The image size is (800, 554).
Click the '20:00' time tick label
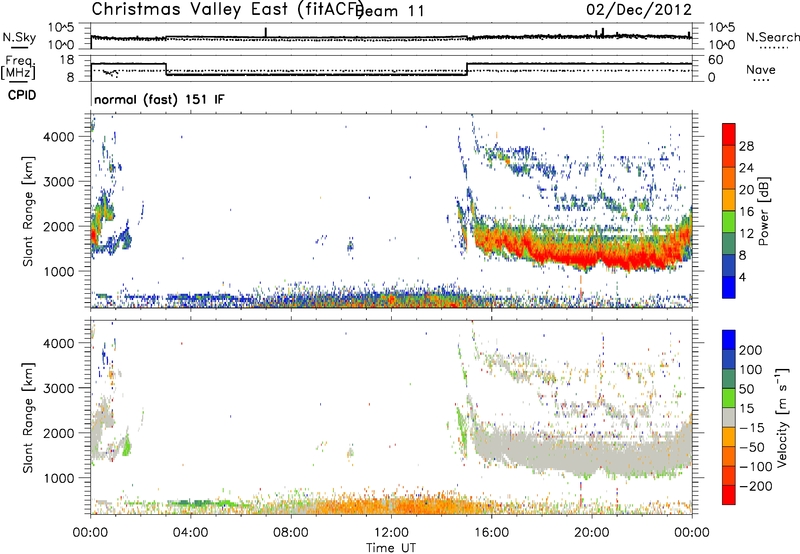point(591,533)
